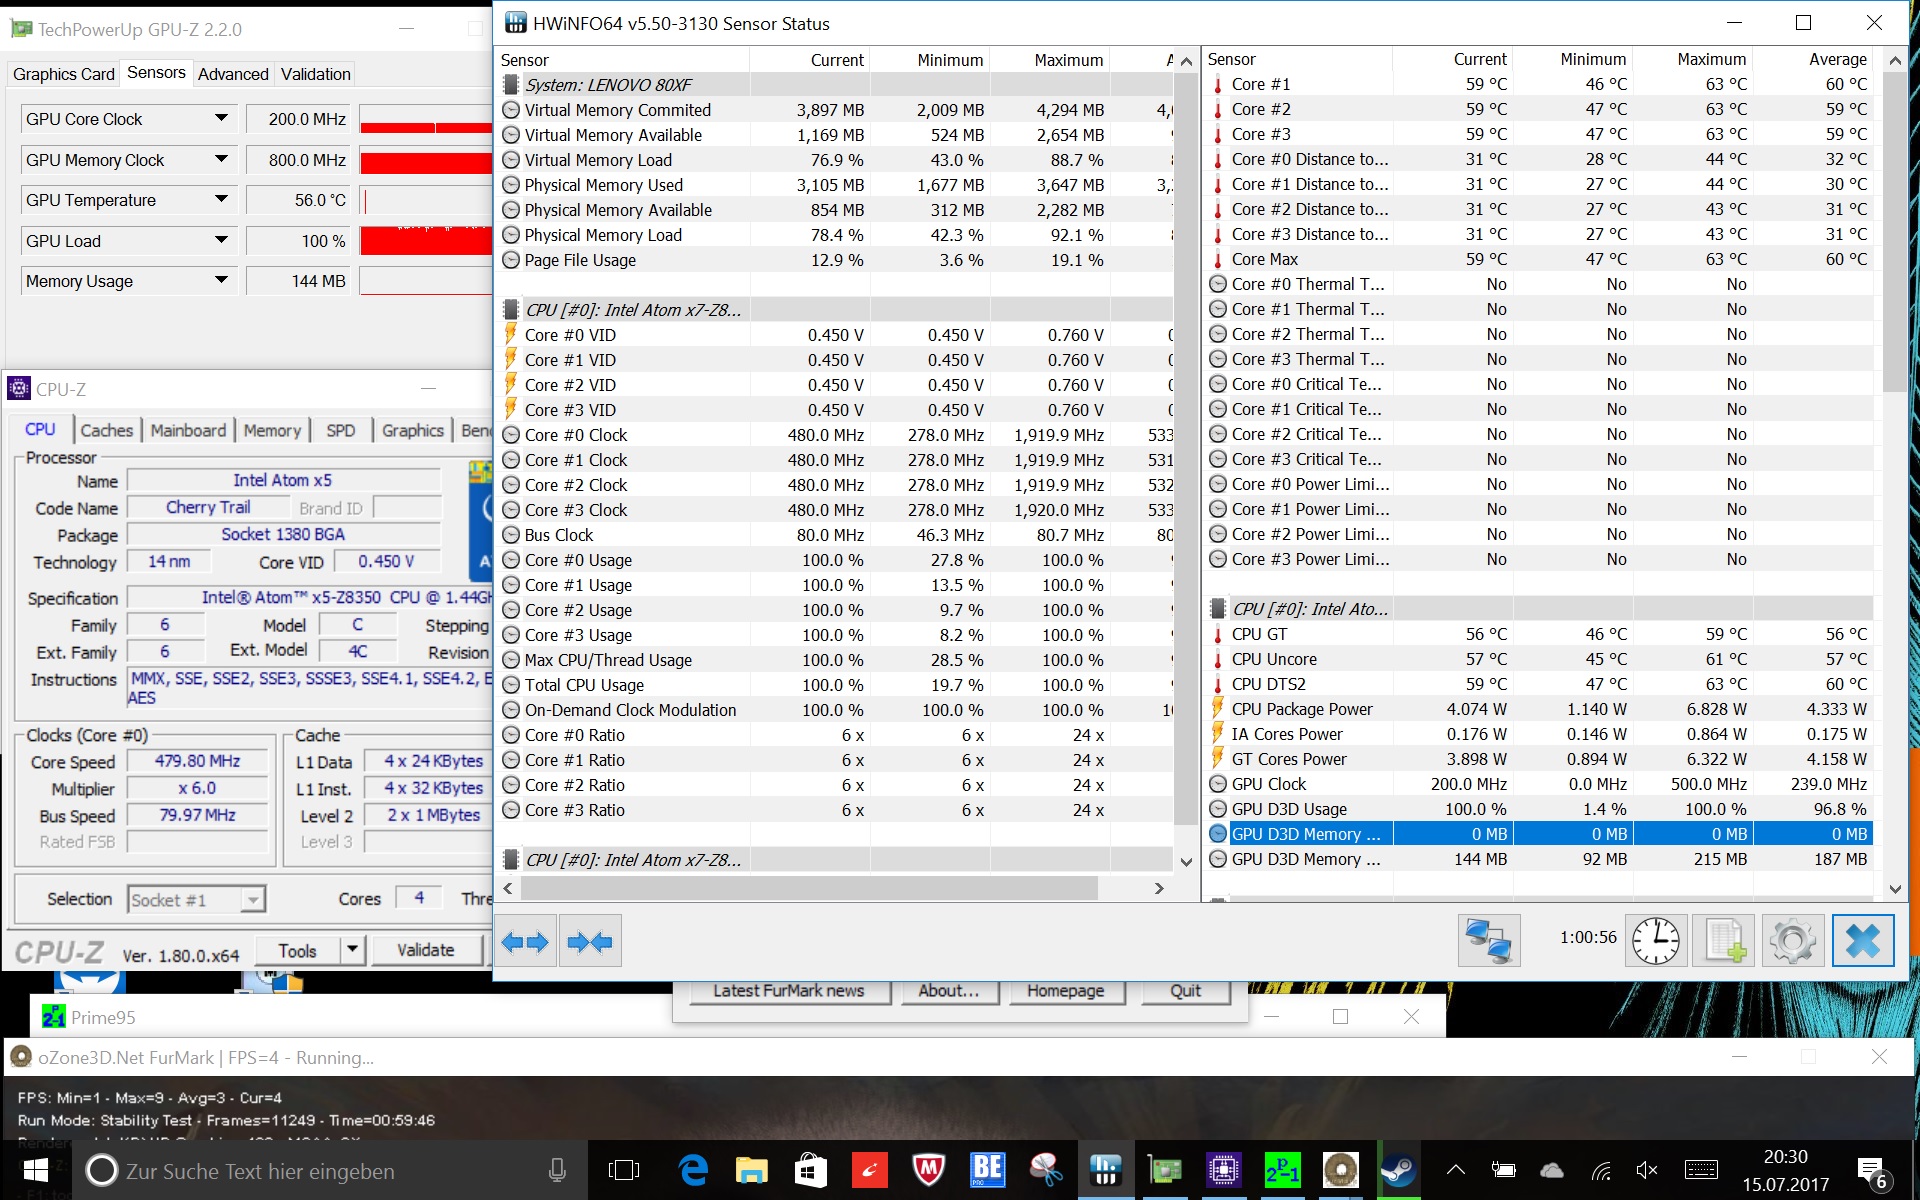The width and height of the screenshot is (1920, 1200).
Task: Switch to Prime95 taskbar icon
Action: [x=1282, y=1170]
